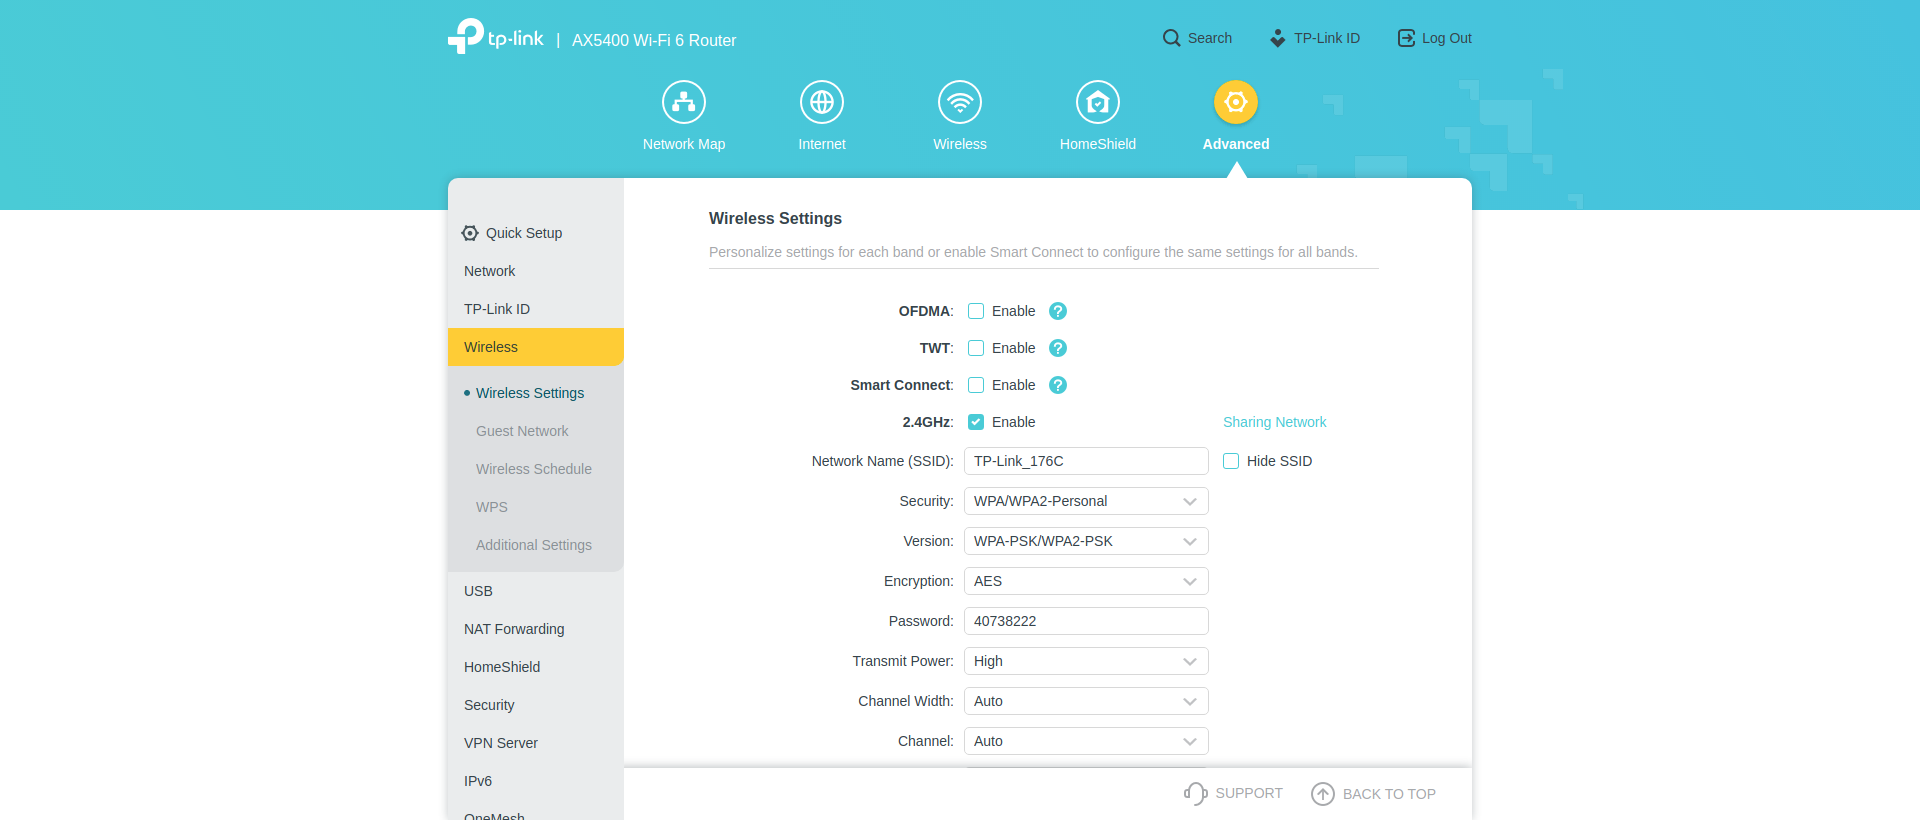This screenshot has width=1920, height=820.
Task: Open the Transmit Power dropdown
Action: tap(1086, 661)
